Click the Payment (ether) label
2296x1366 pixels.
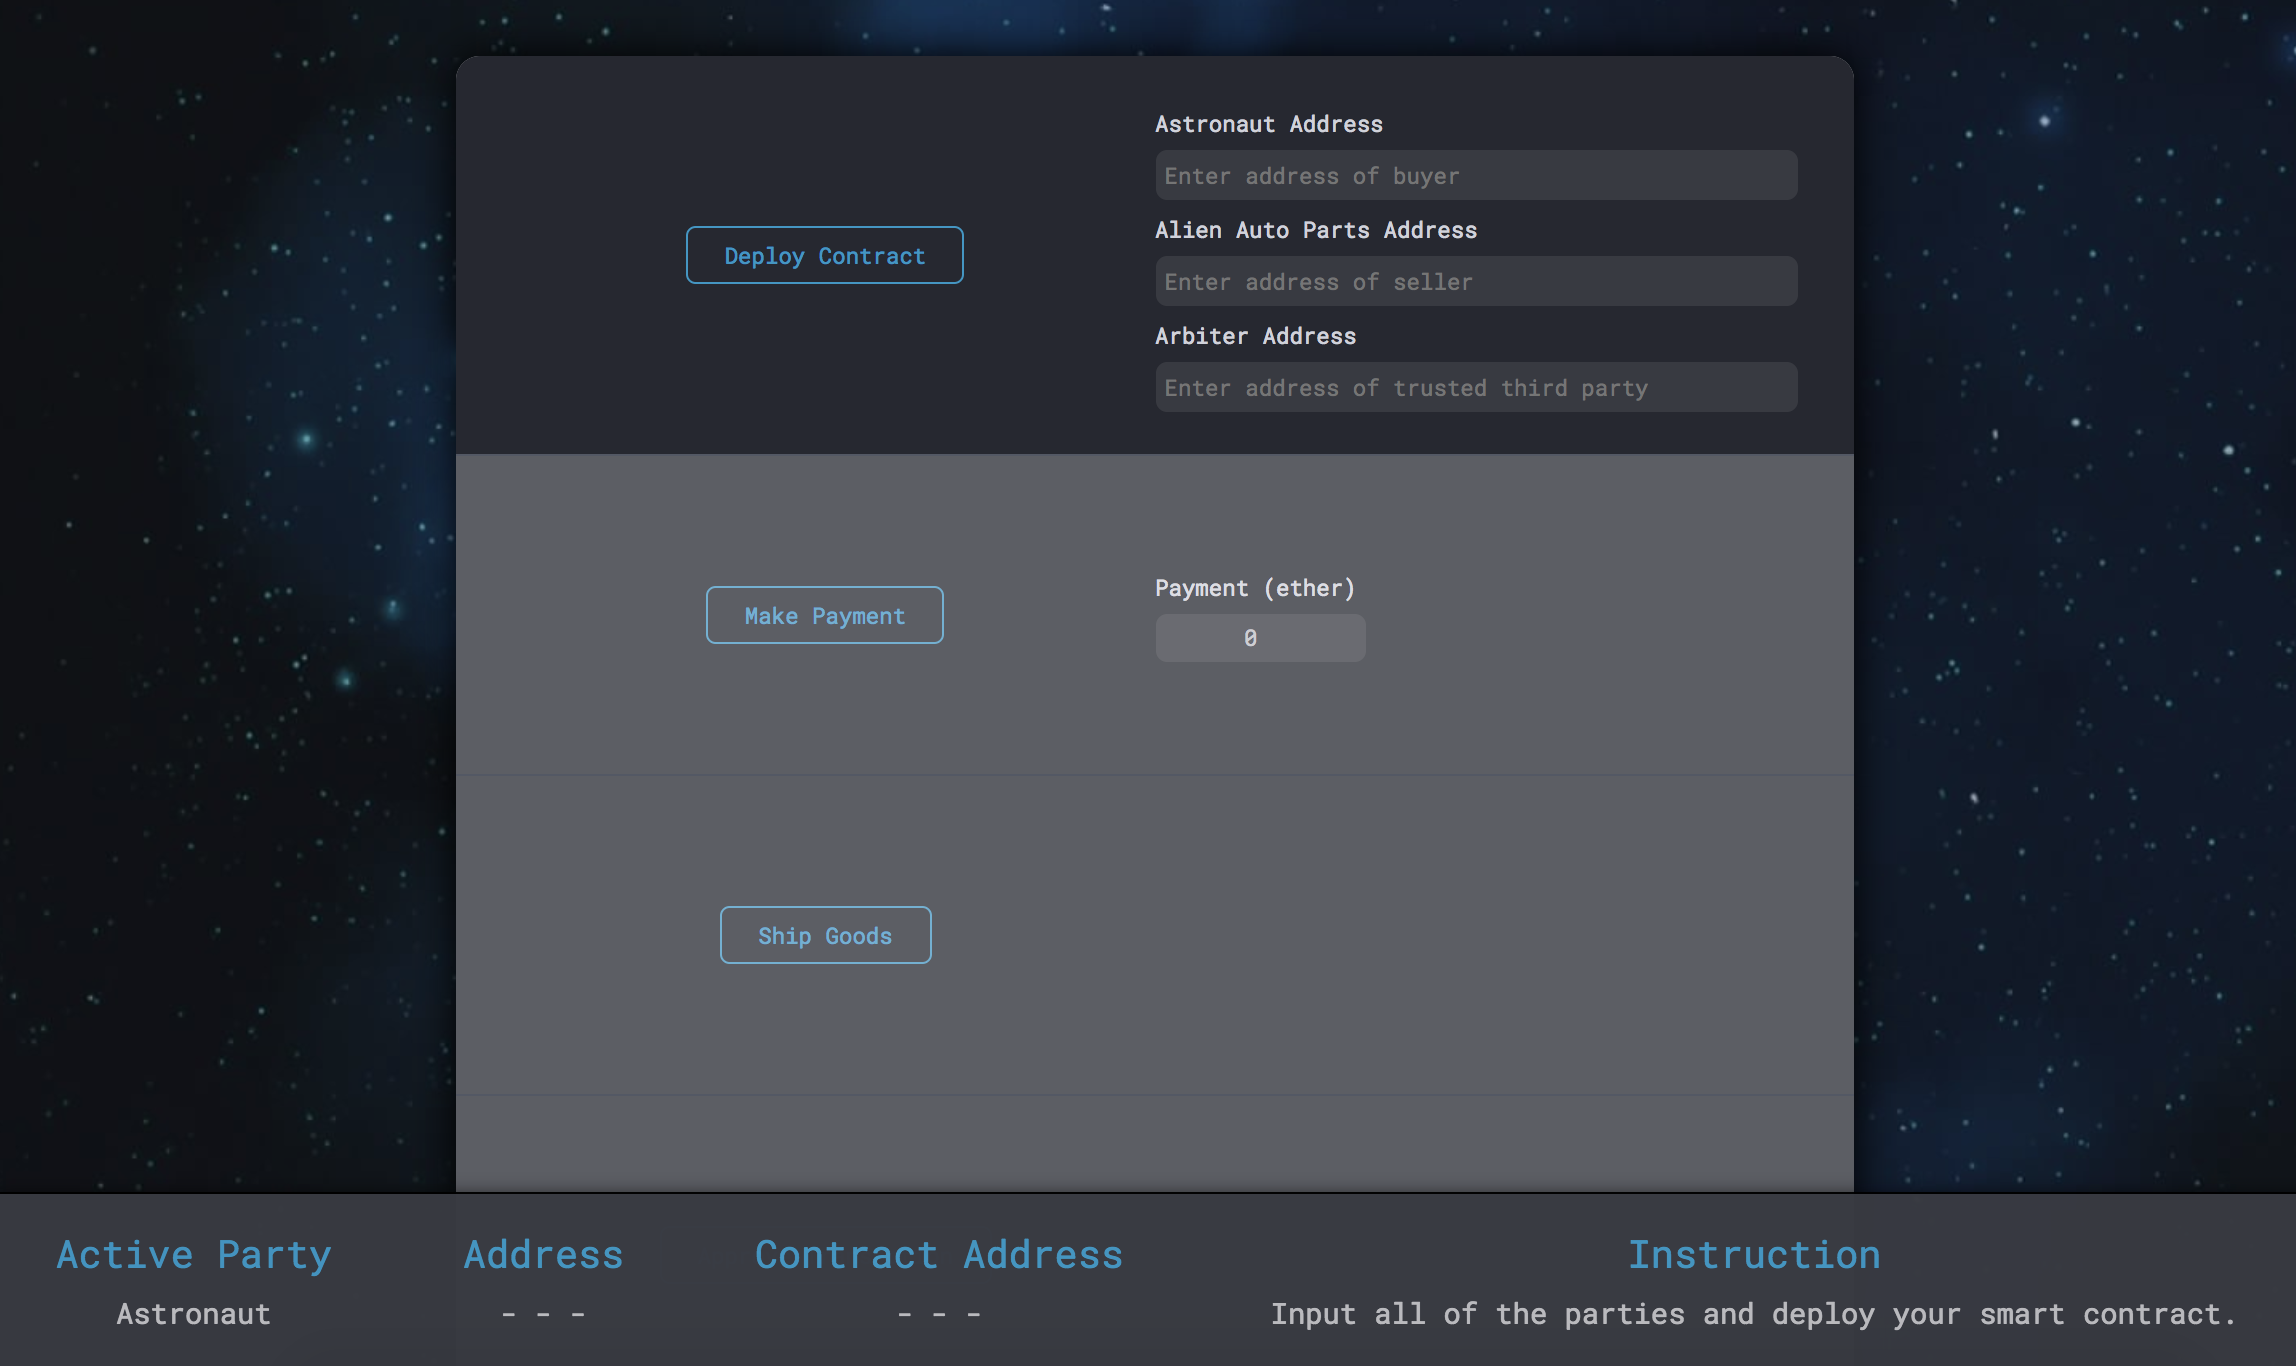click(1254, 588)
